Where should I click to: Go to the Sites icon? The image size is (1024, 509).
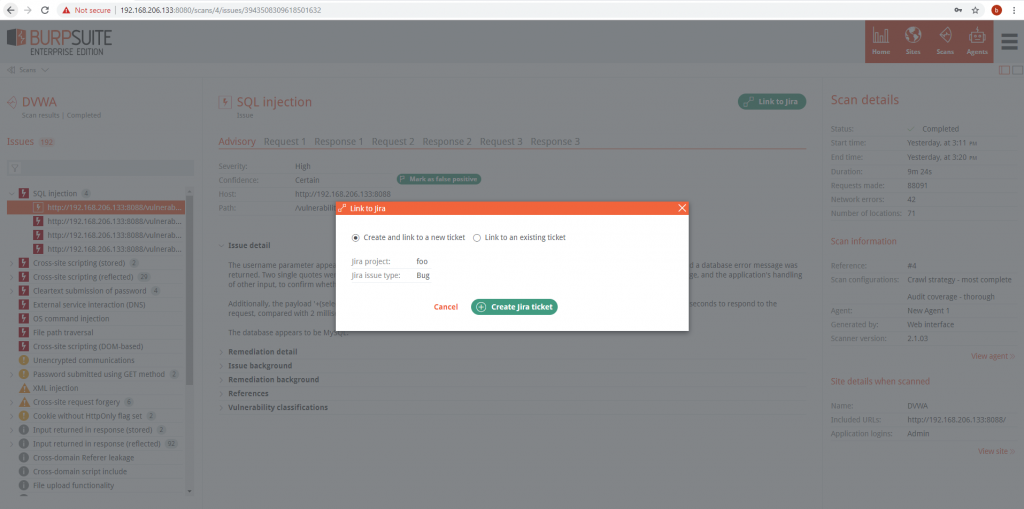(912, 41)
